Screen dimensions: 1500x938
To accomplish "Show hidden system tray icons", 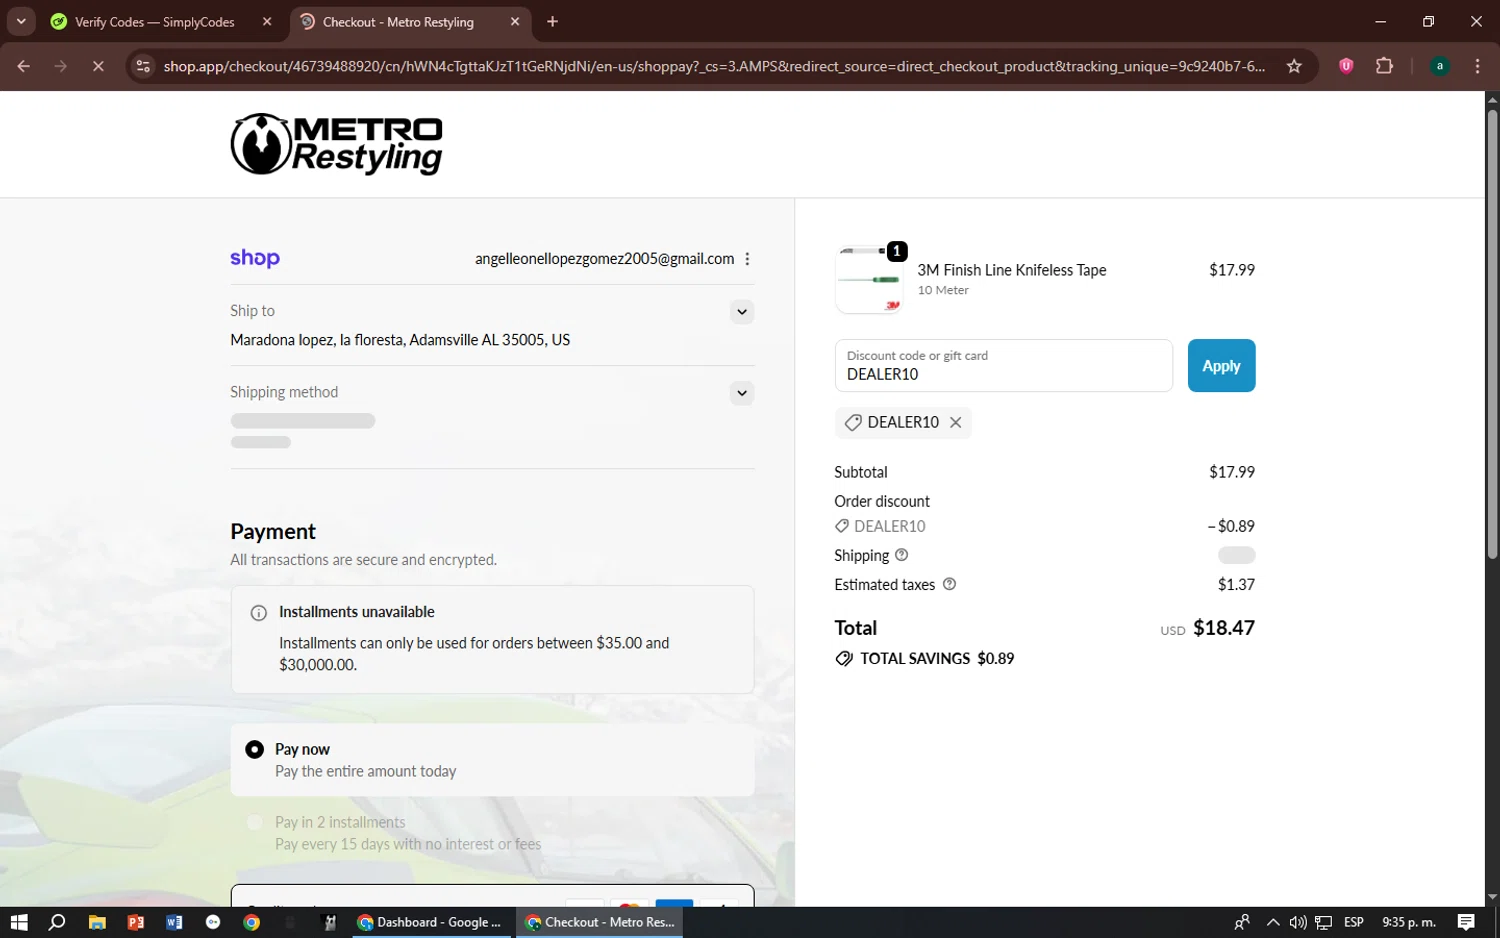I will 1273,922.
